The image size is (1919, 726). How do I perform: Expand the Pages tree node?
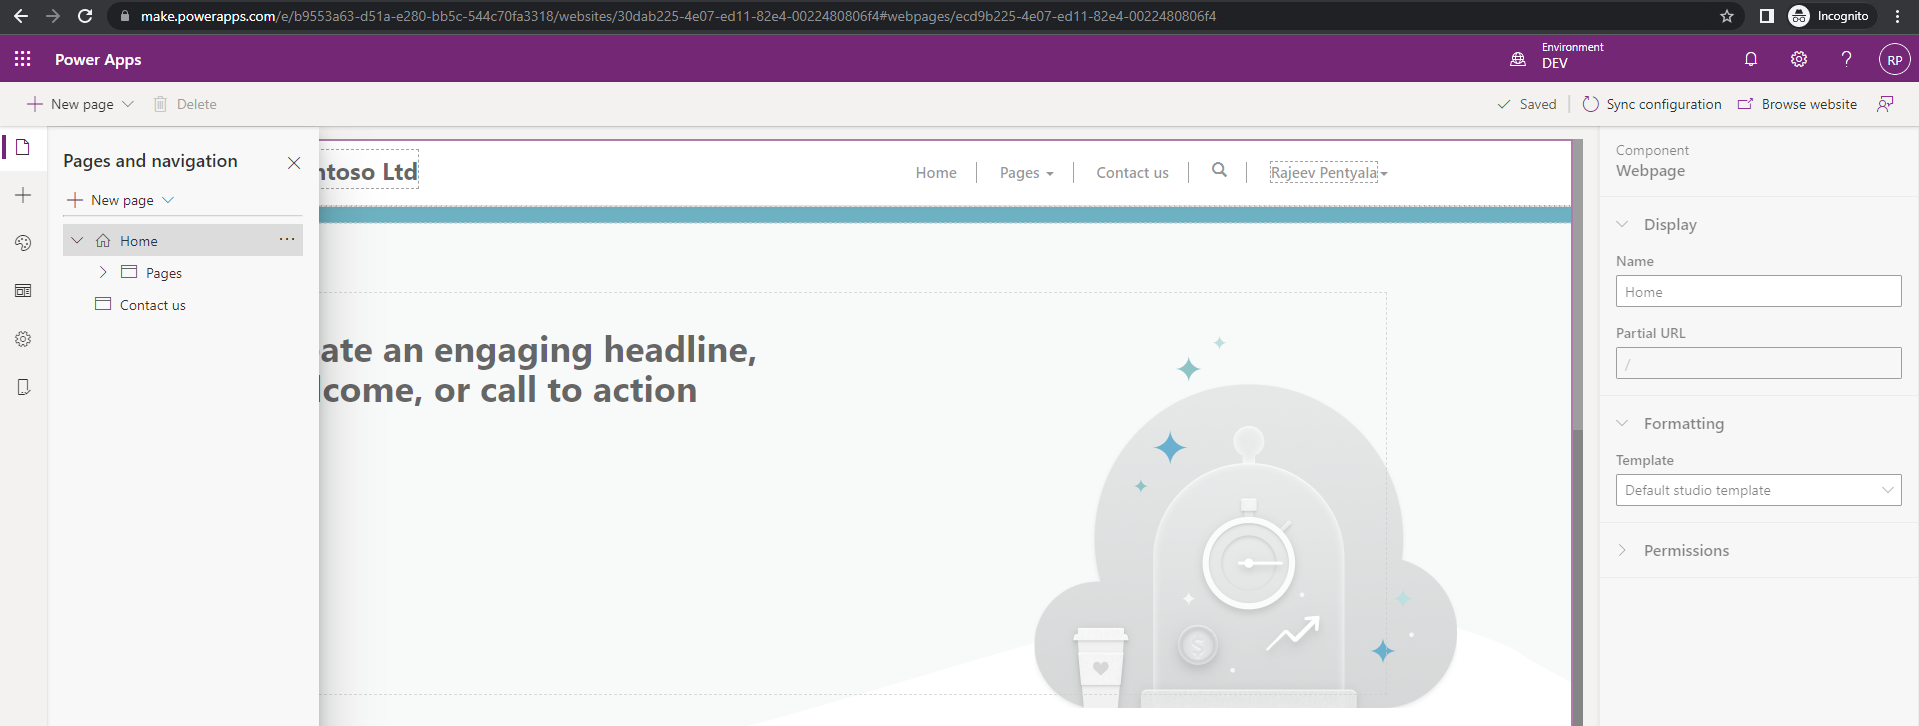[x=102, y=272]
